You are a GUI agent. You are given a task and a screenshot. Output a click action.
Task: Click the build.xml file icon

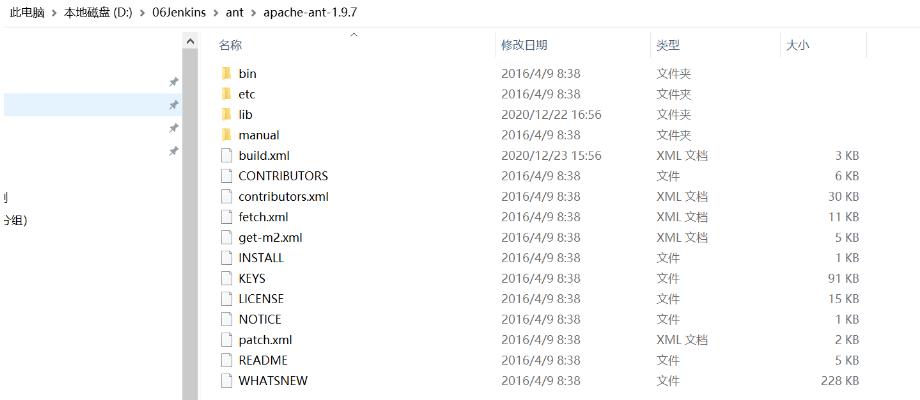(227, 155)
